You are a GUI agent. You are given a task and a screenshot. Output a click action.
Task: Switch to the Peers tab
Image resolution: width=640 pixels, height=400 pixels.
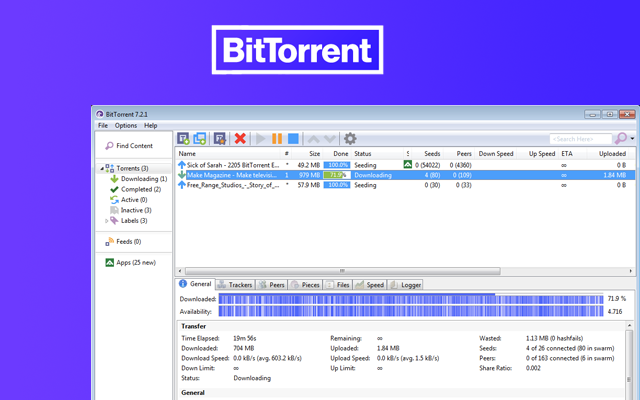271,285
